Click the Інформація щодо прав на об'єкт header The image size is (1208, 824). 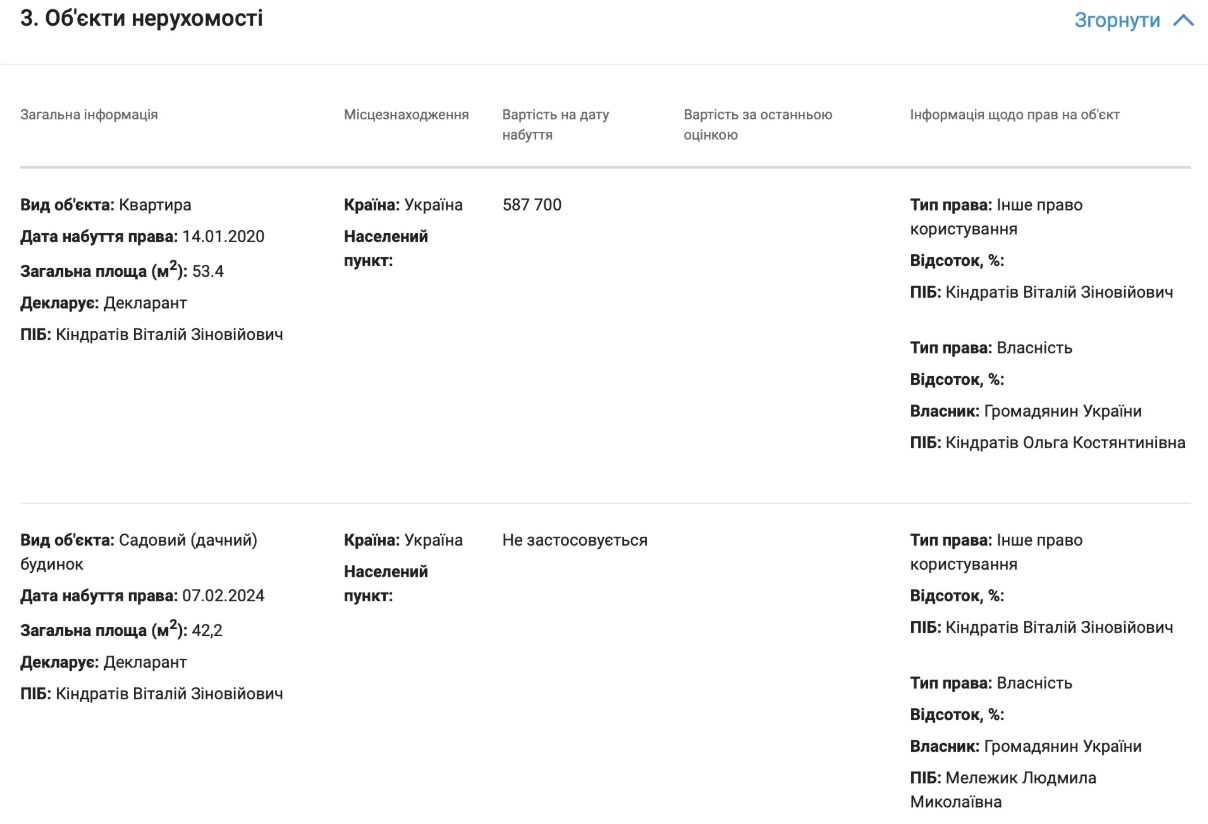[x=1014, y=114]
